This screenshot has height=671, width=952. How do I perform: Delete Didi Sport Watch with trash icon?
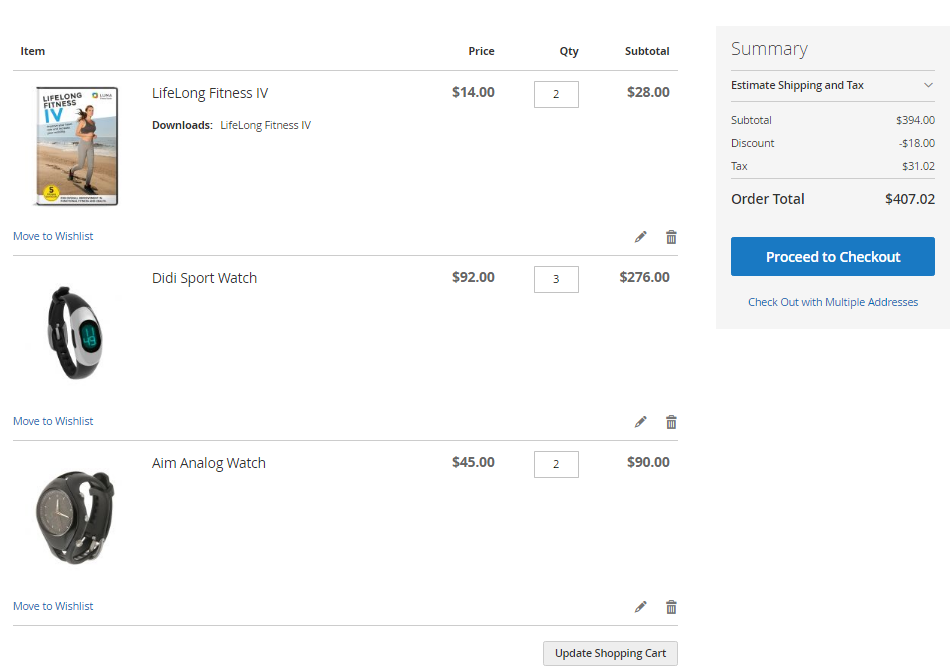[x=671, y=422]
